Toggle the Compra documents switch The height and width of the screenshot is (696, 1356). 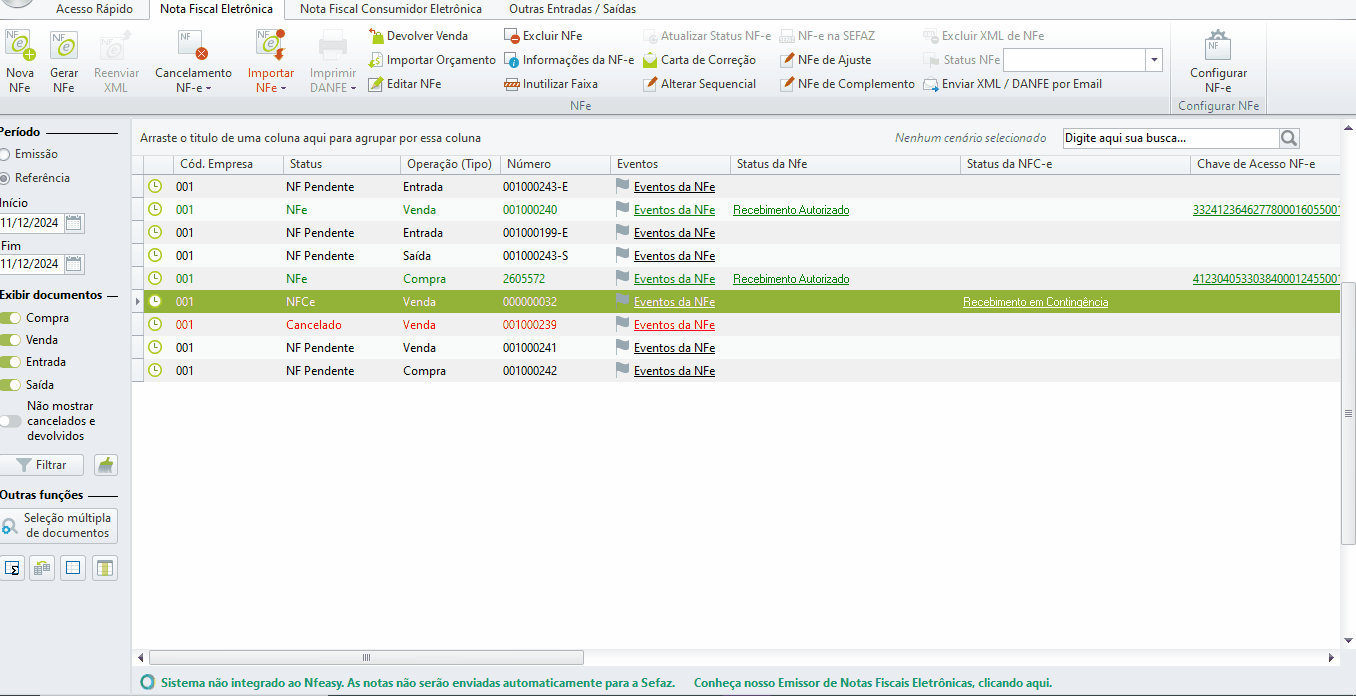11,318
